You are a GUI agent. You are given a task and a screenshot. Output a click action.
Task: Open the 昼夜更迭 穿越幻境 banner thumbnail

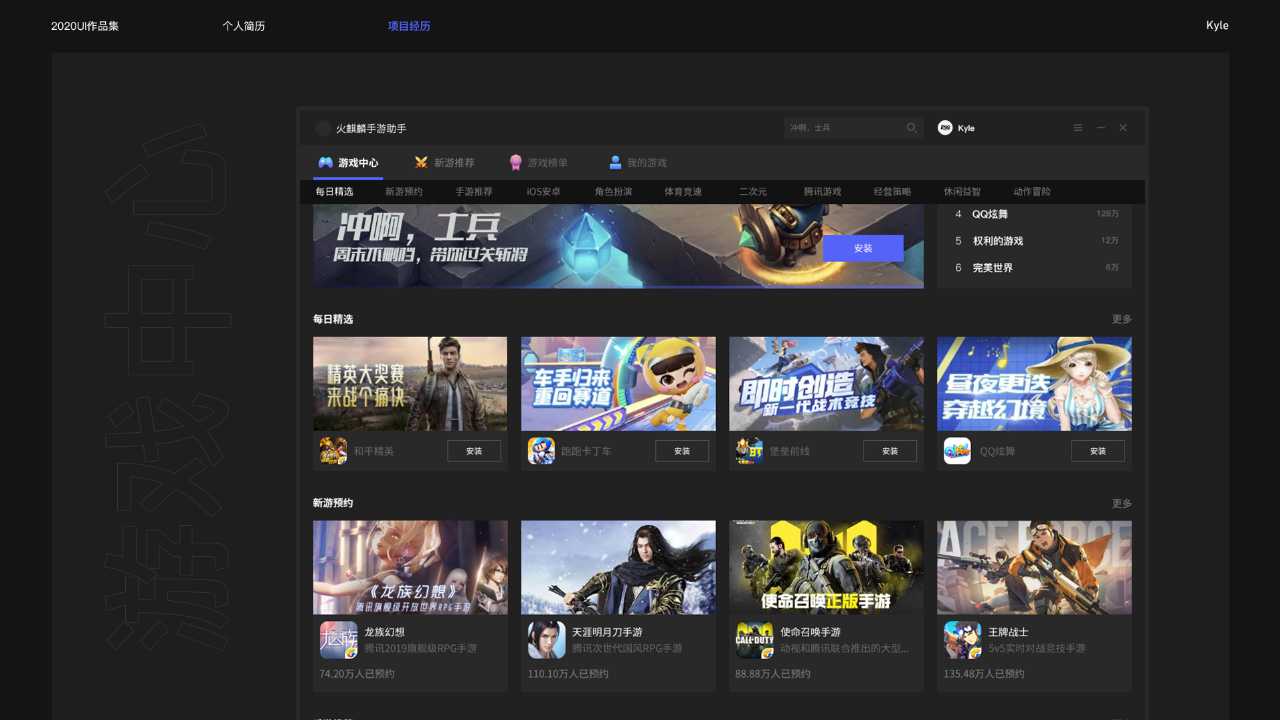tap(1034, 384)
